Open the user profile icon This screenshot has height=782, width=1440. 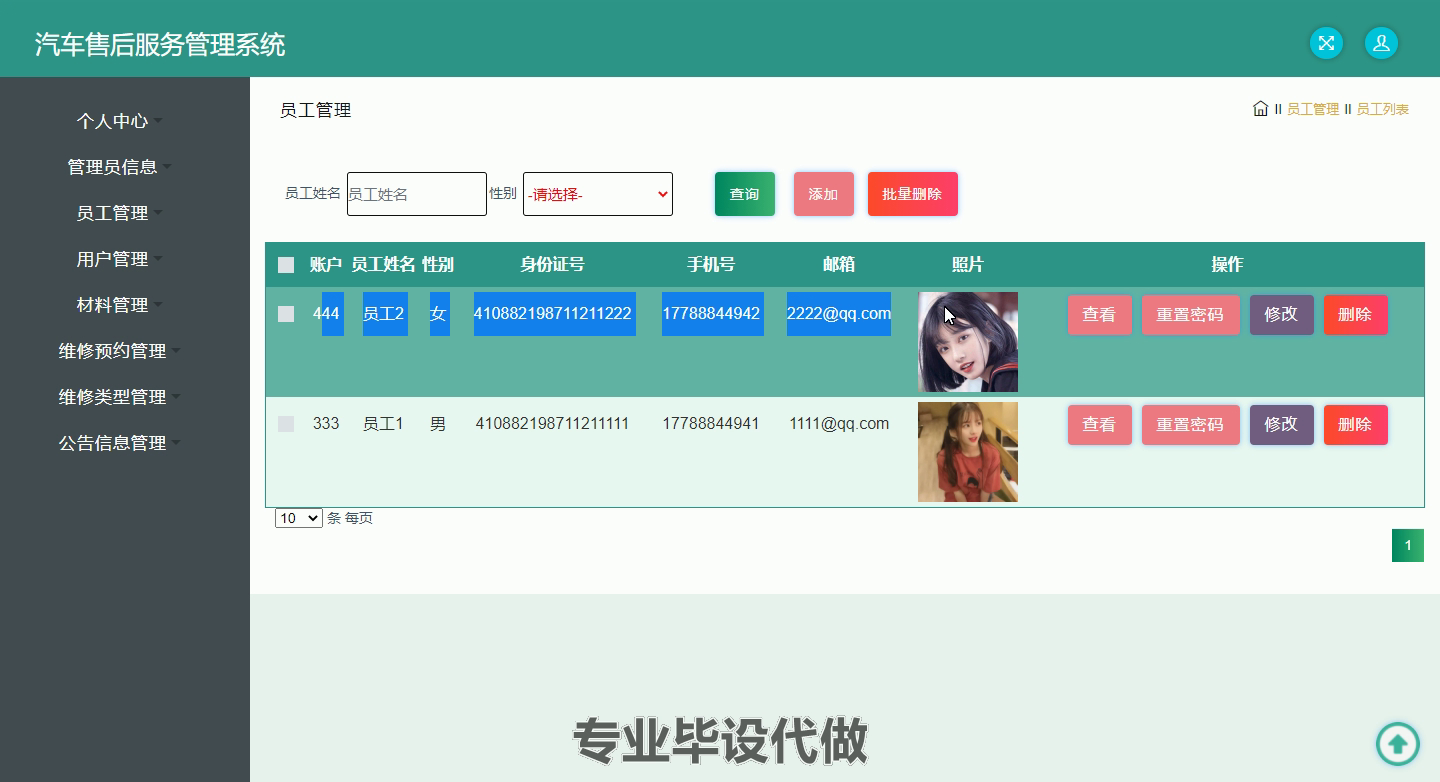[x=1381, y=43]
